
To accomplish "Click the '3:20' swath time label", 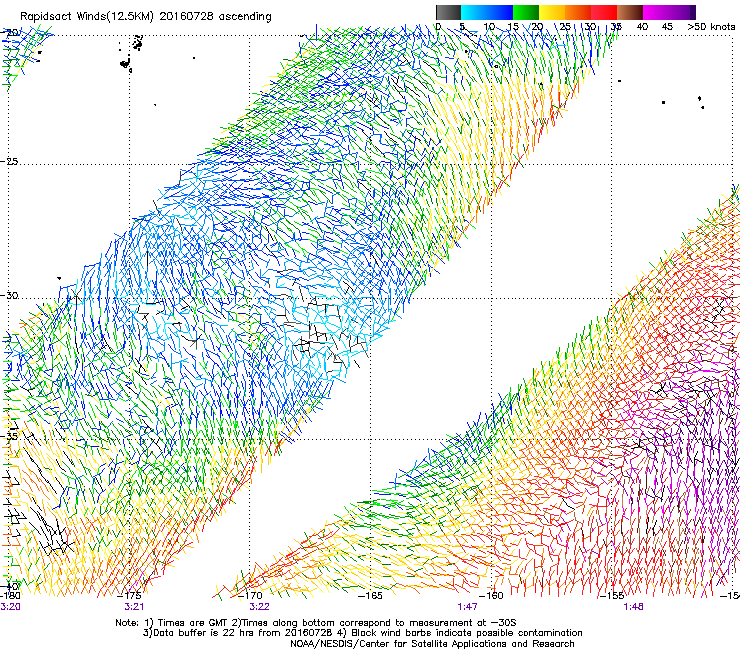I will 10,607.
